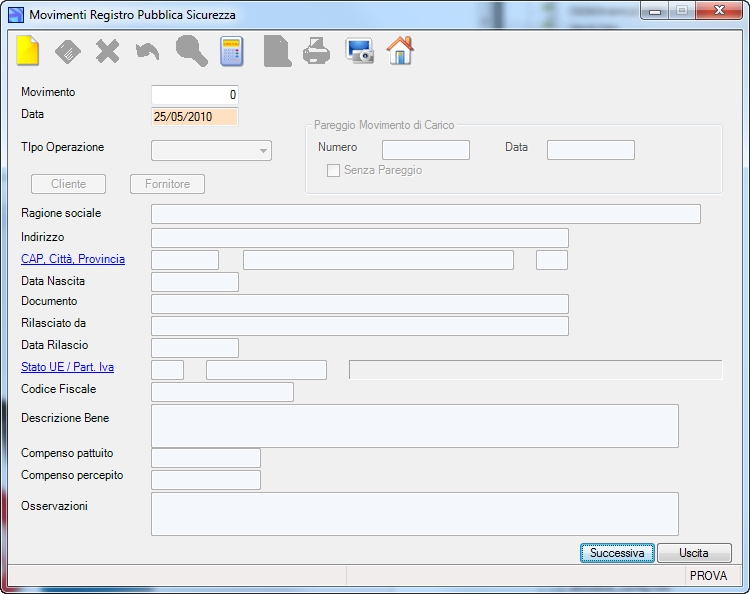Open the CAP, Città, Provincia link
The height and width of the screenshot is (594, 750).
pyautogui.click(x=73, y=259)
